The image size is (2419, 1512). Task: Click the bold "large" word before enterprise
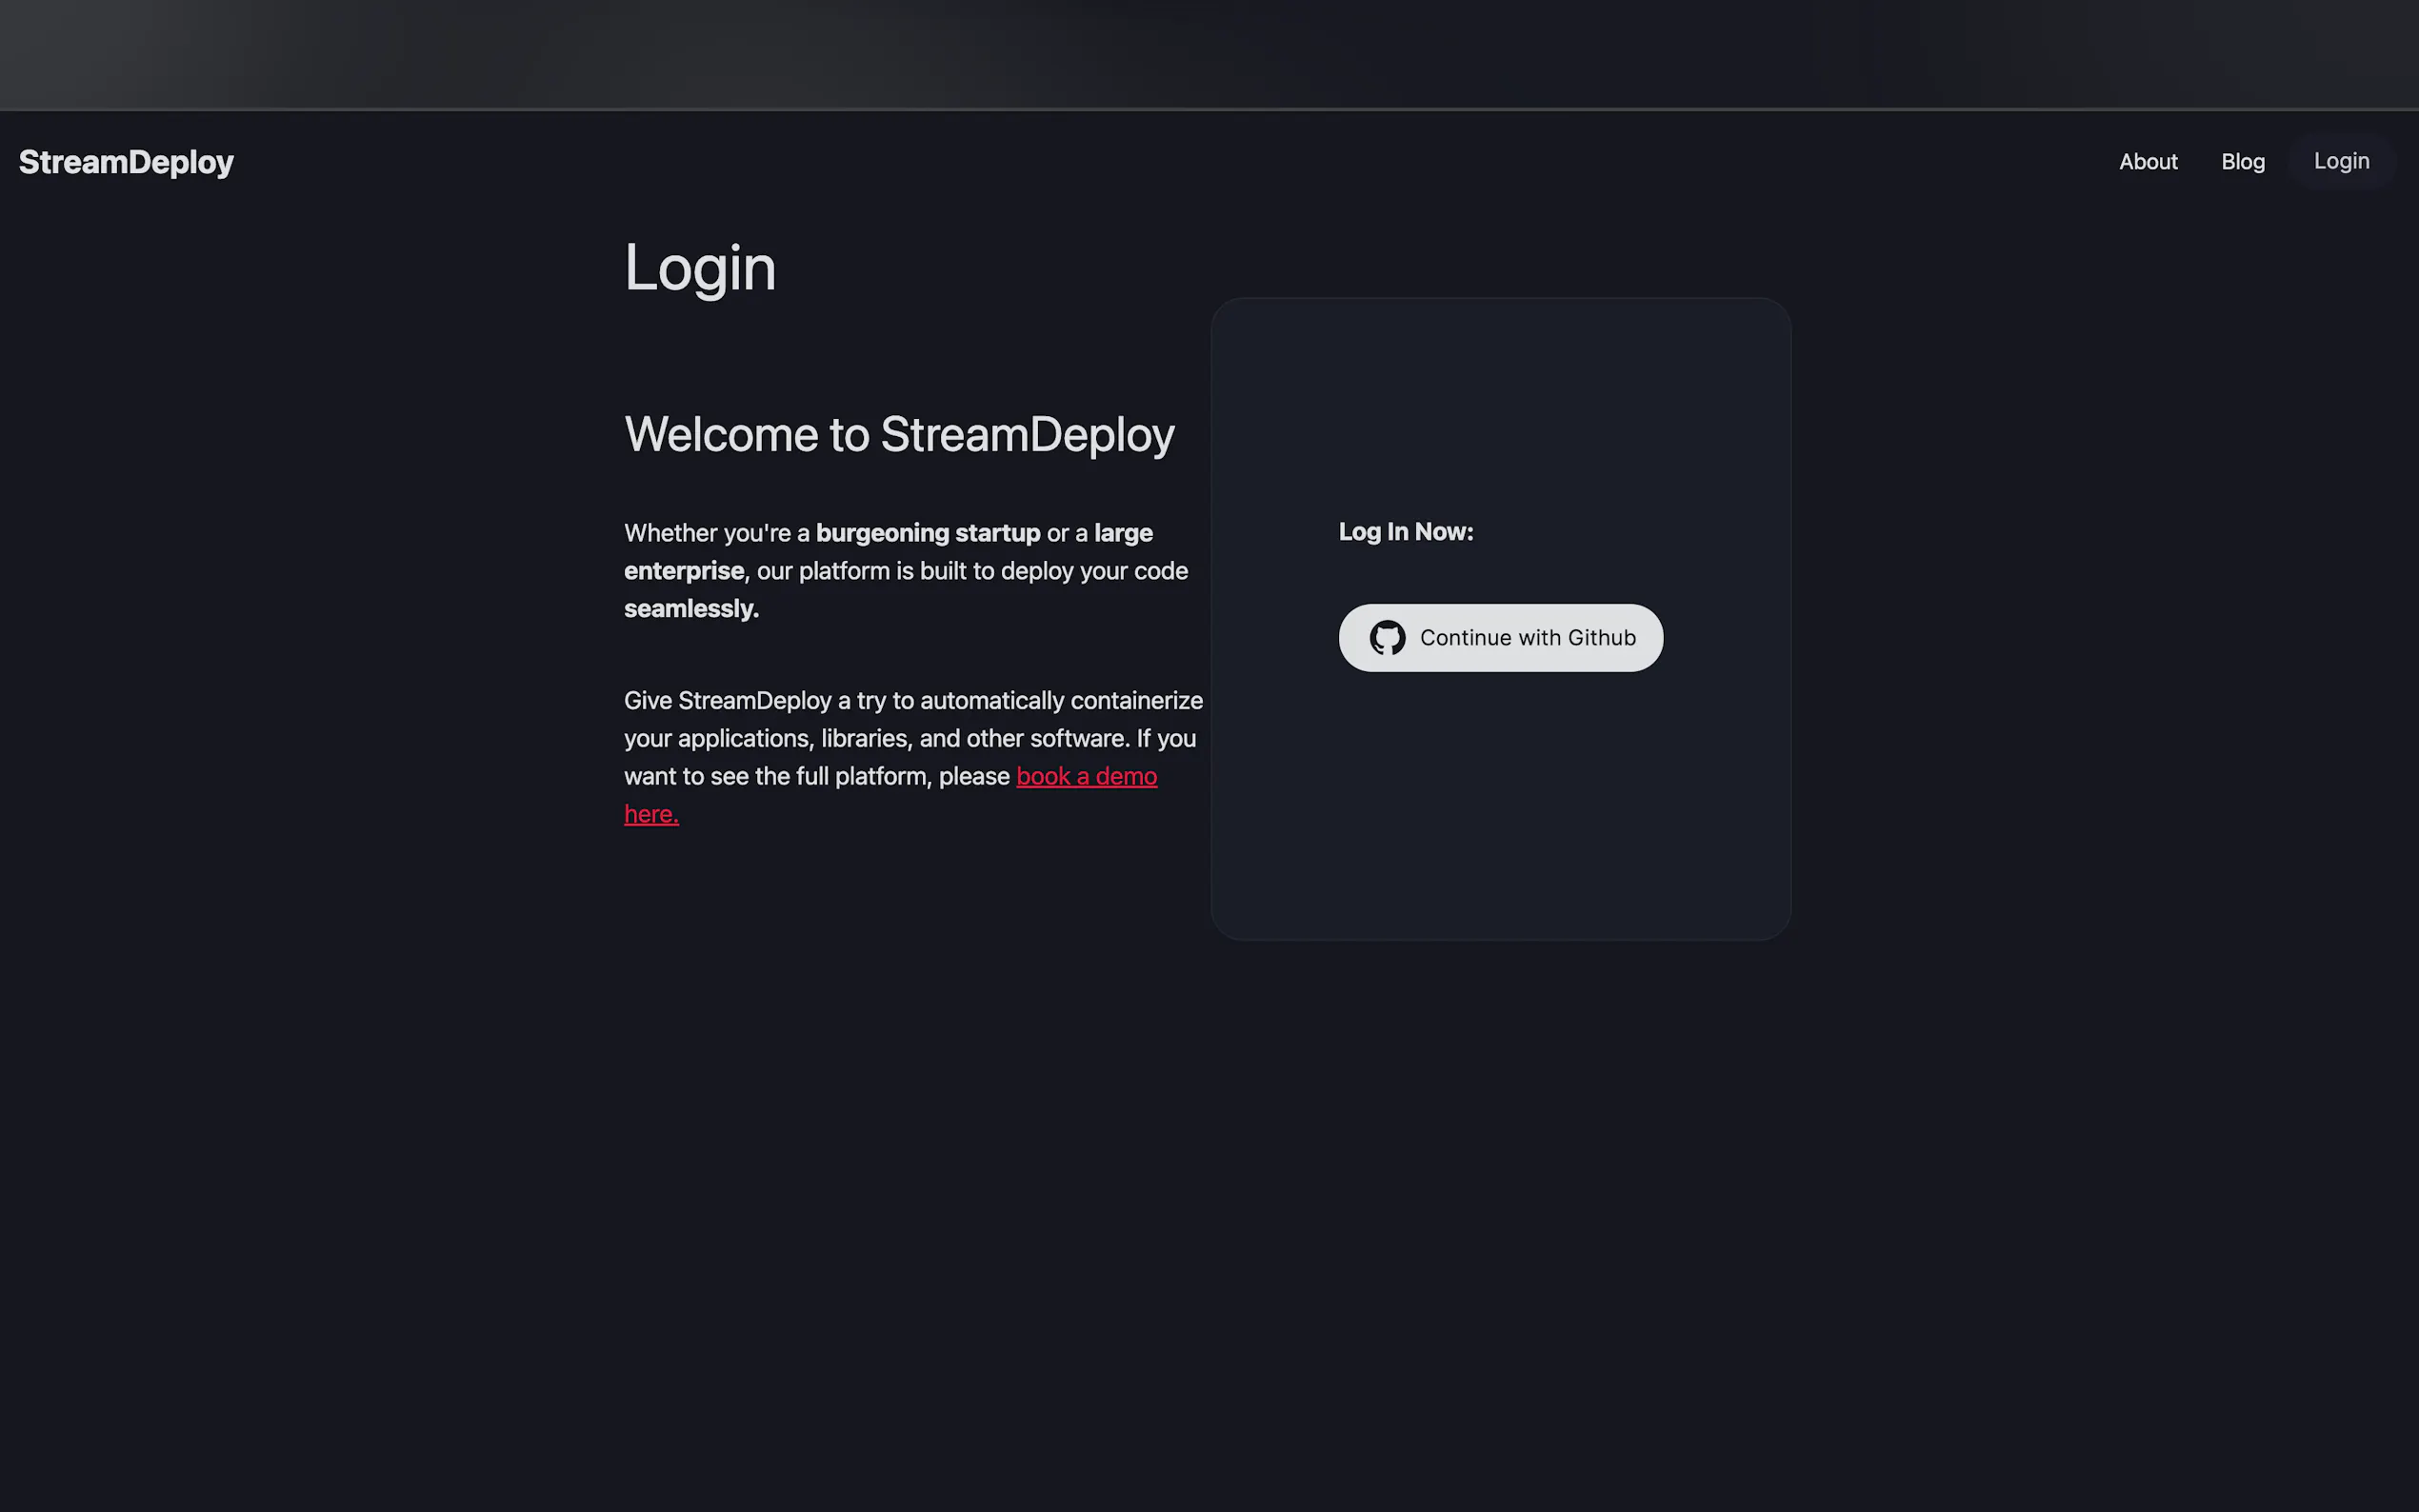coord(1123,533)
